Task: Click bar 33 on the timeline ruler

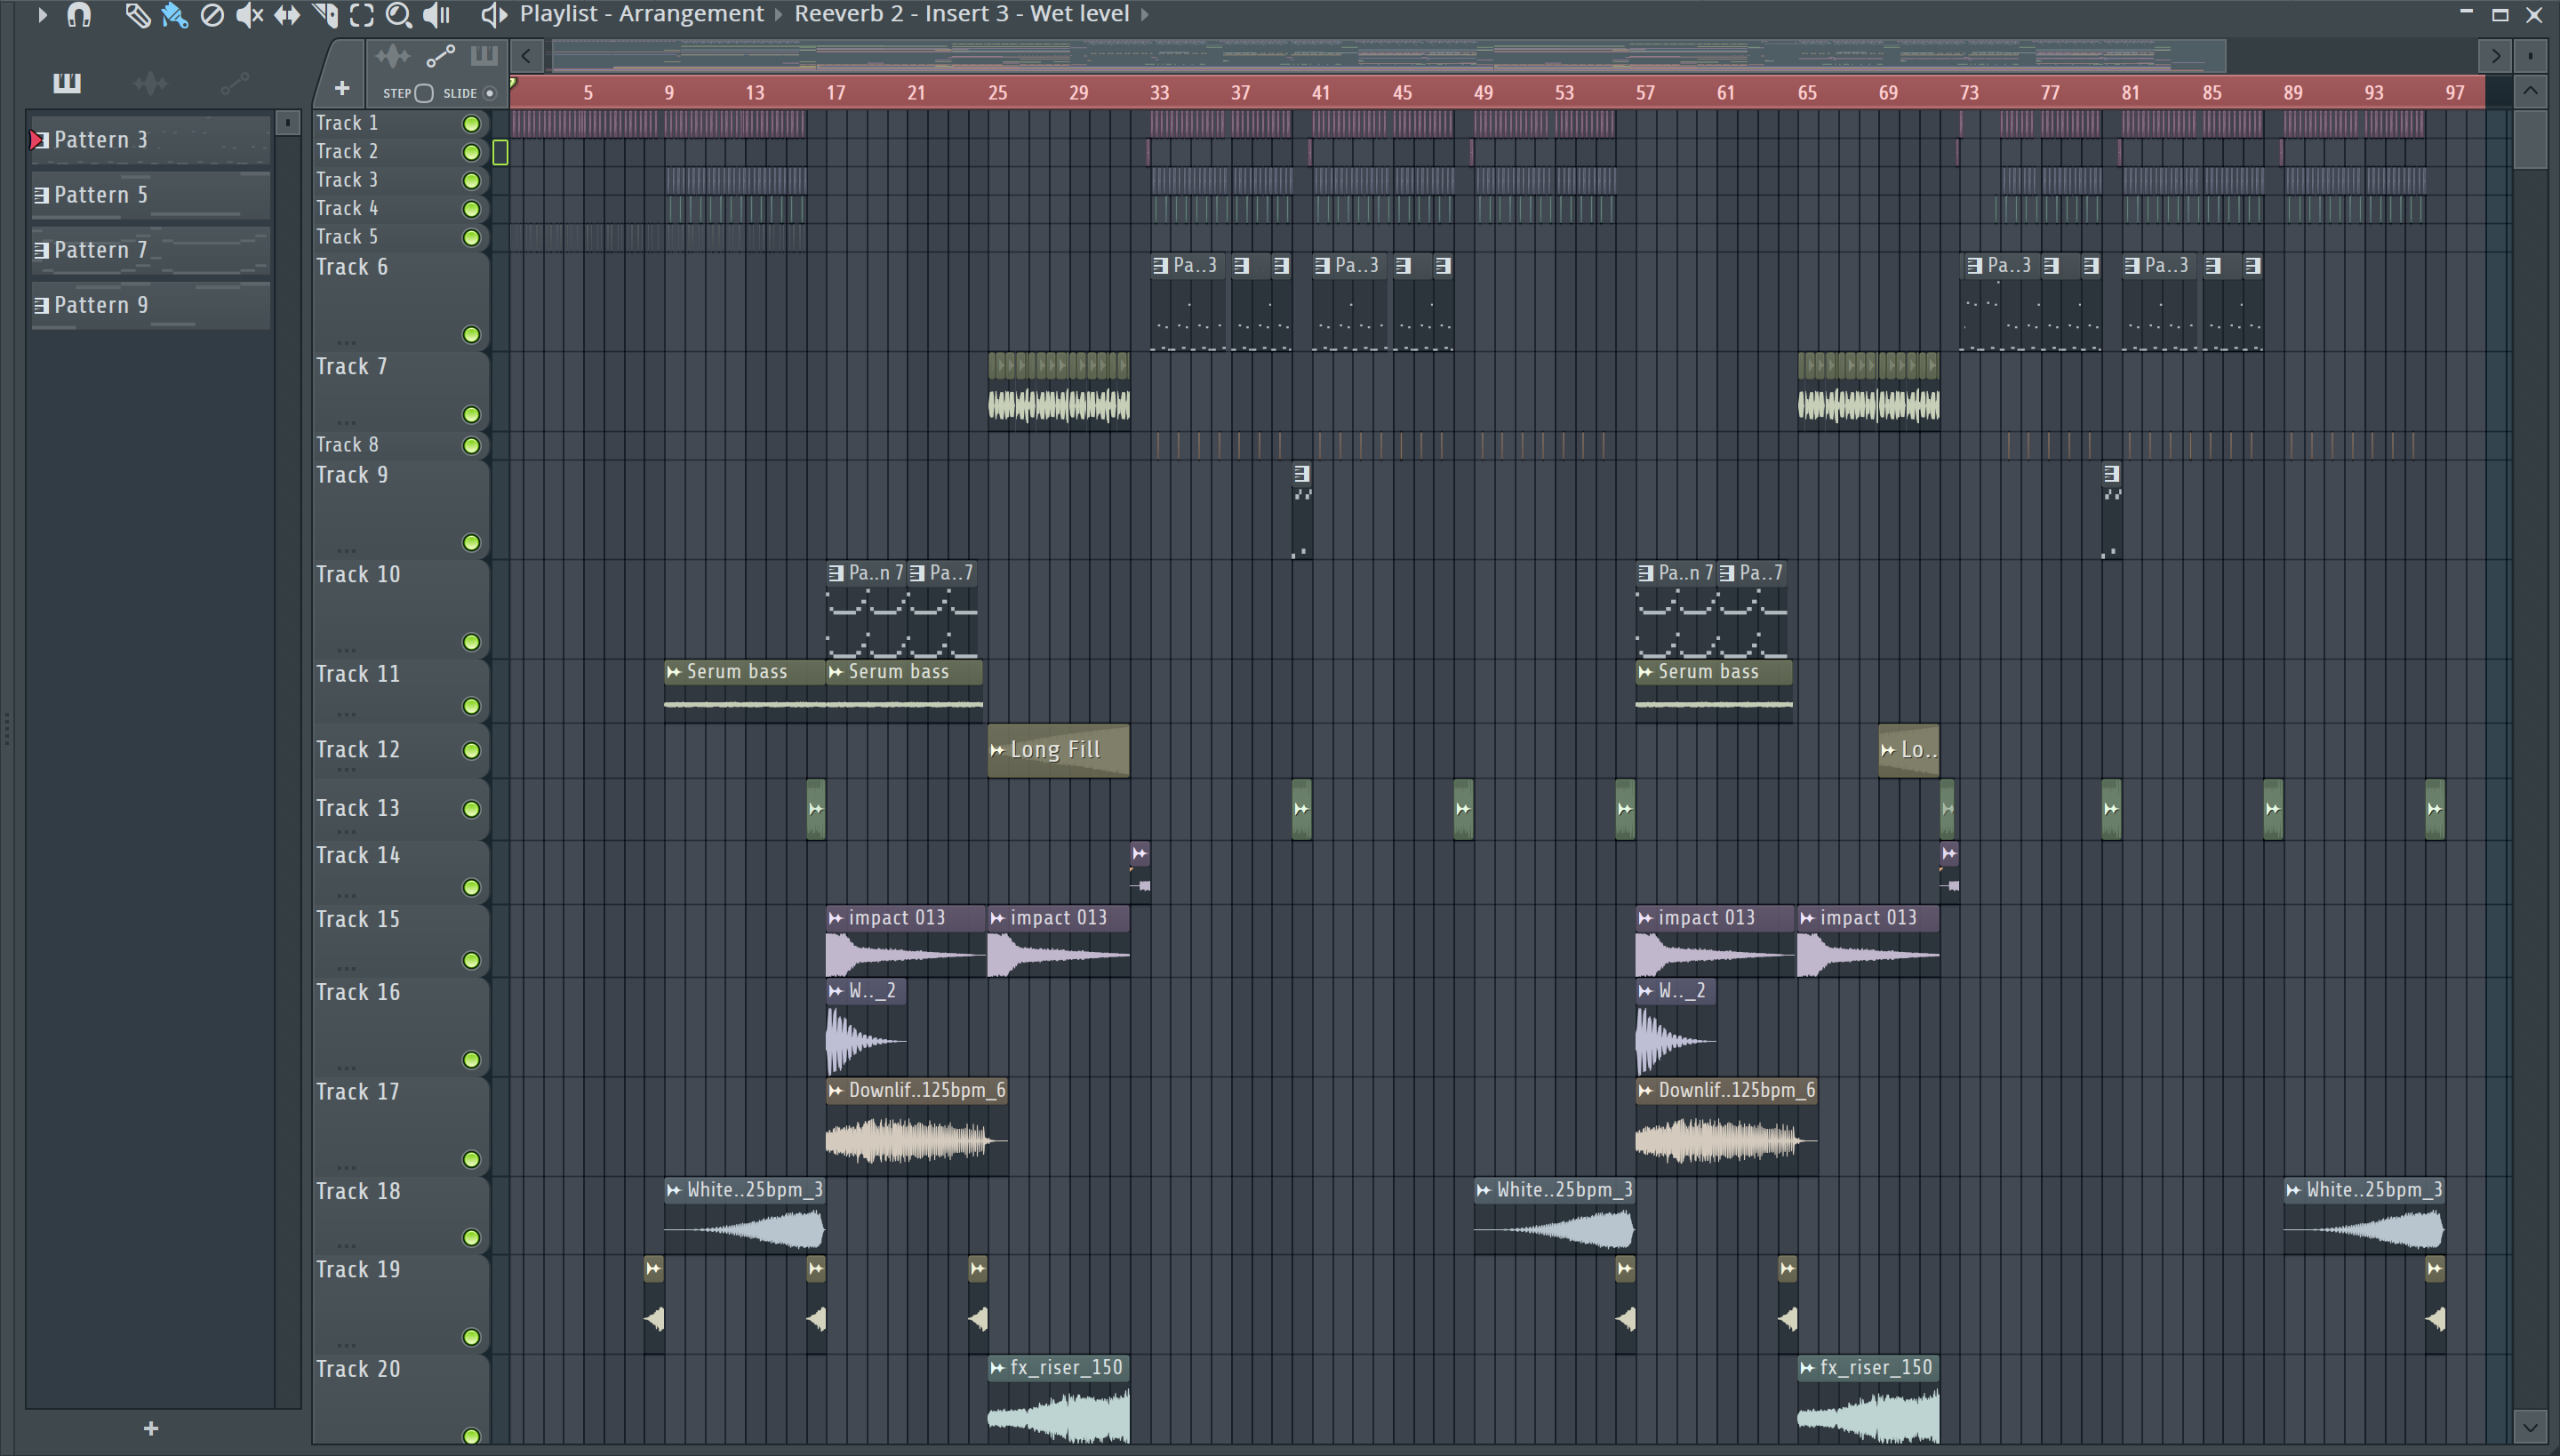Action: point(1159,93)
